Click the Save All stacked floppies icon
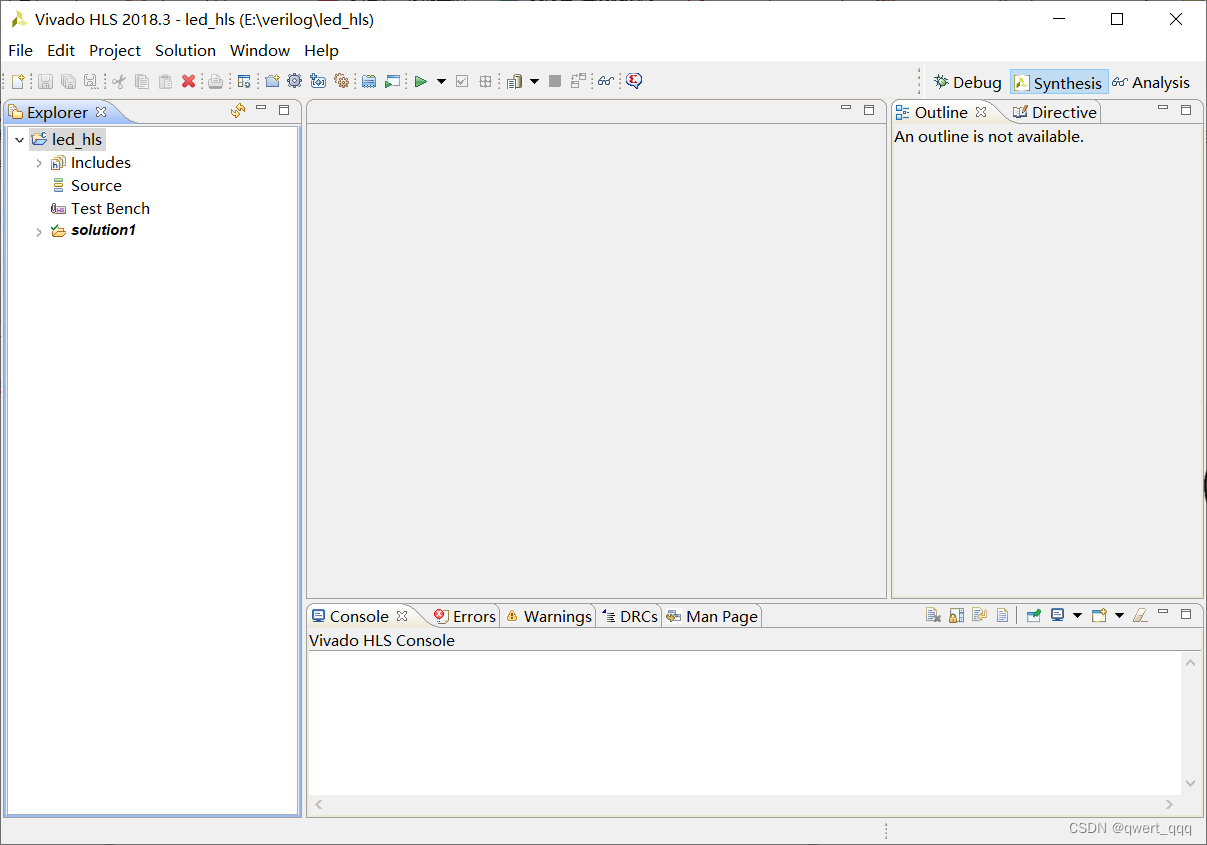This screenshot has width=1207, height=845. click(x=68, y=81)
